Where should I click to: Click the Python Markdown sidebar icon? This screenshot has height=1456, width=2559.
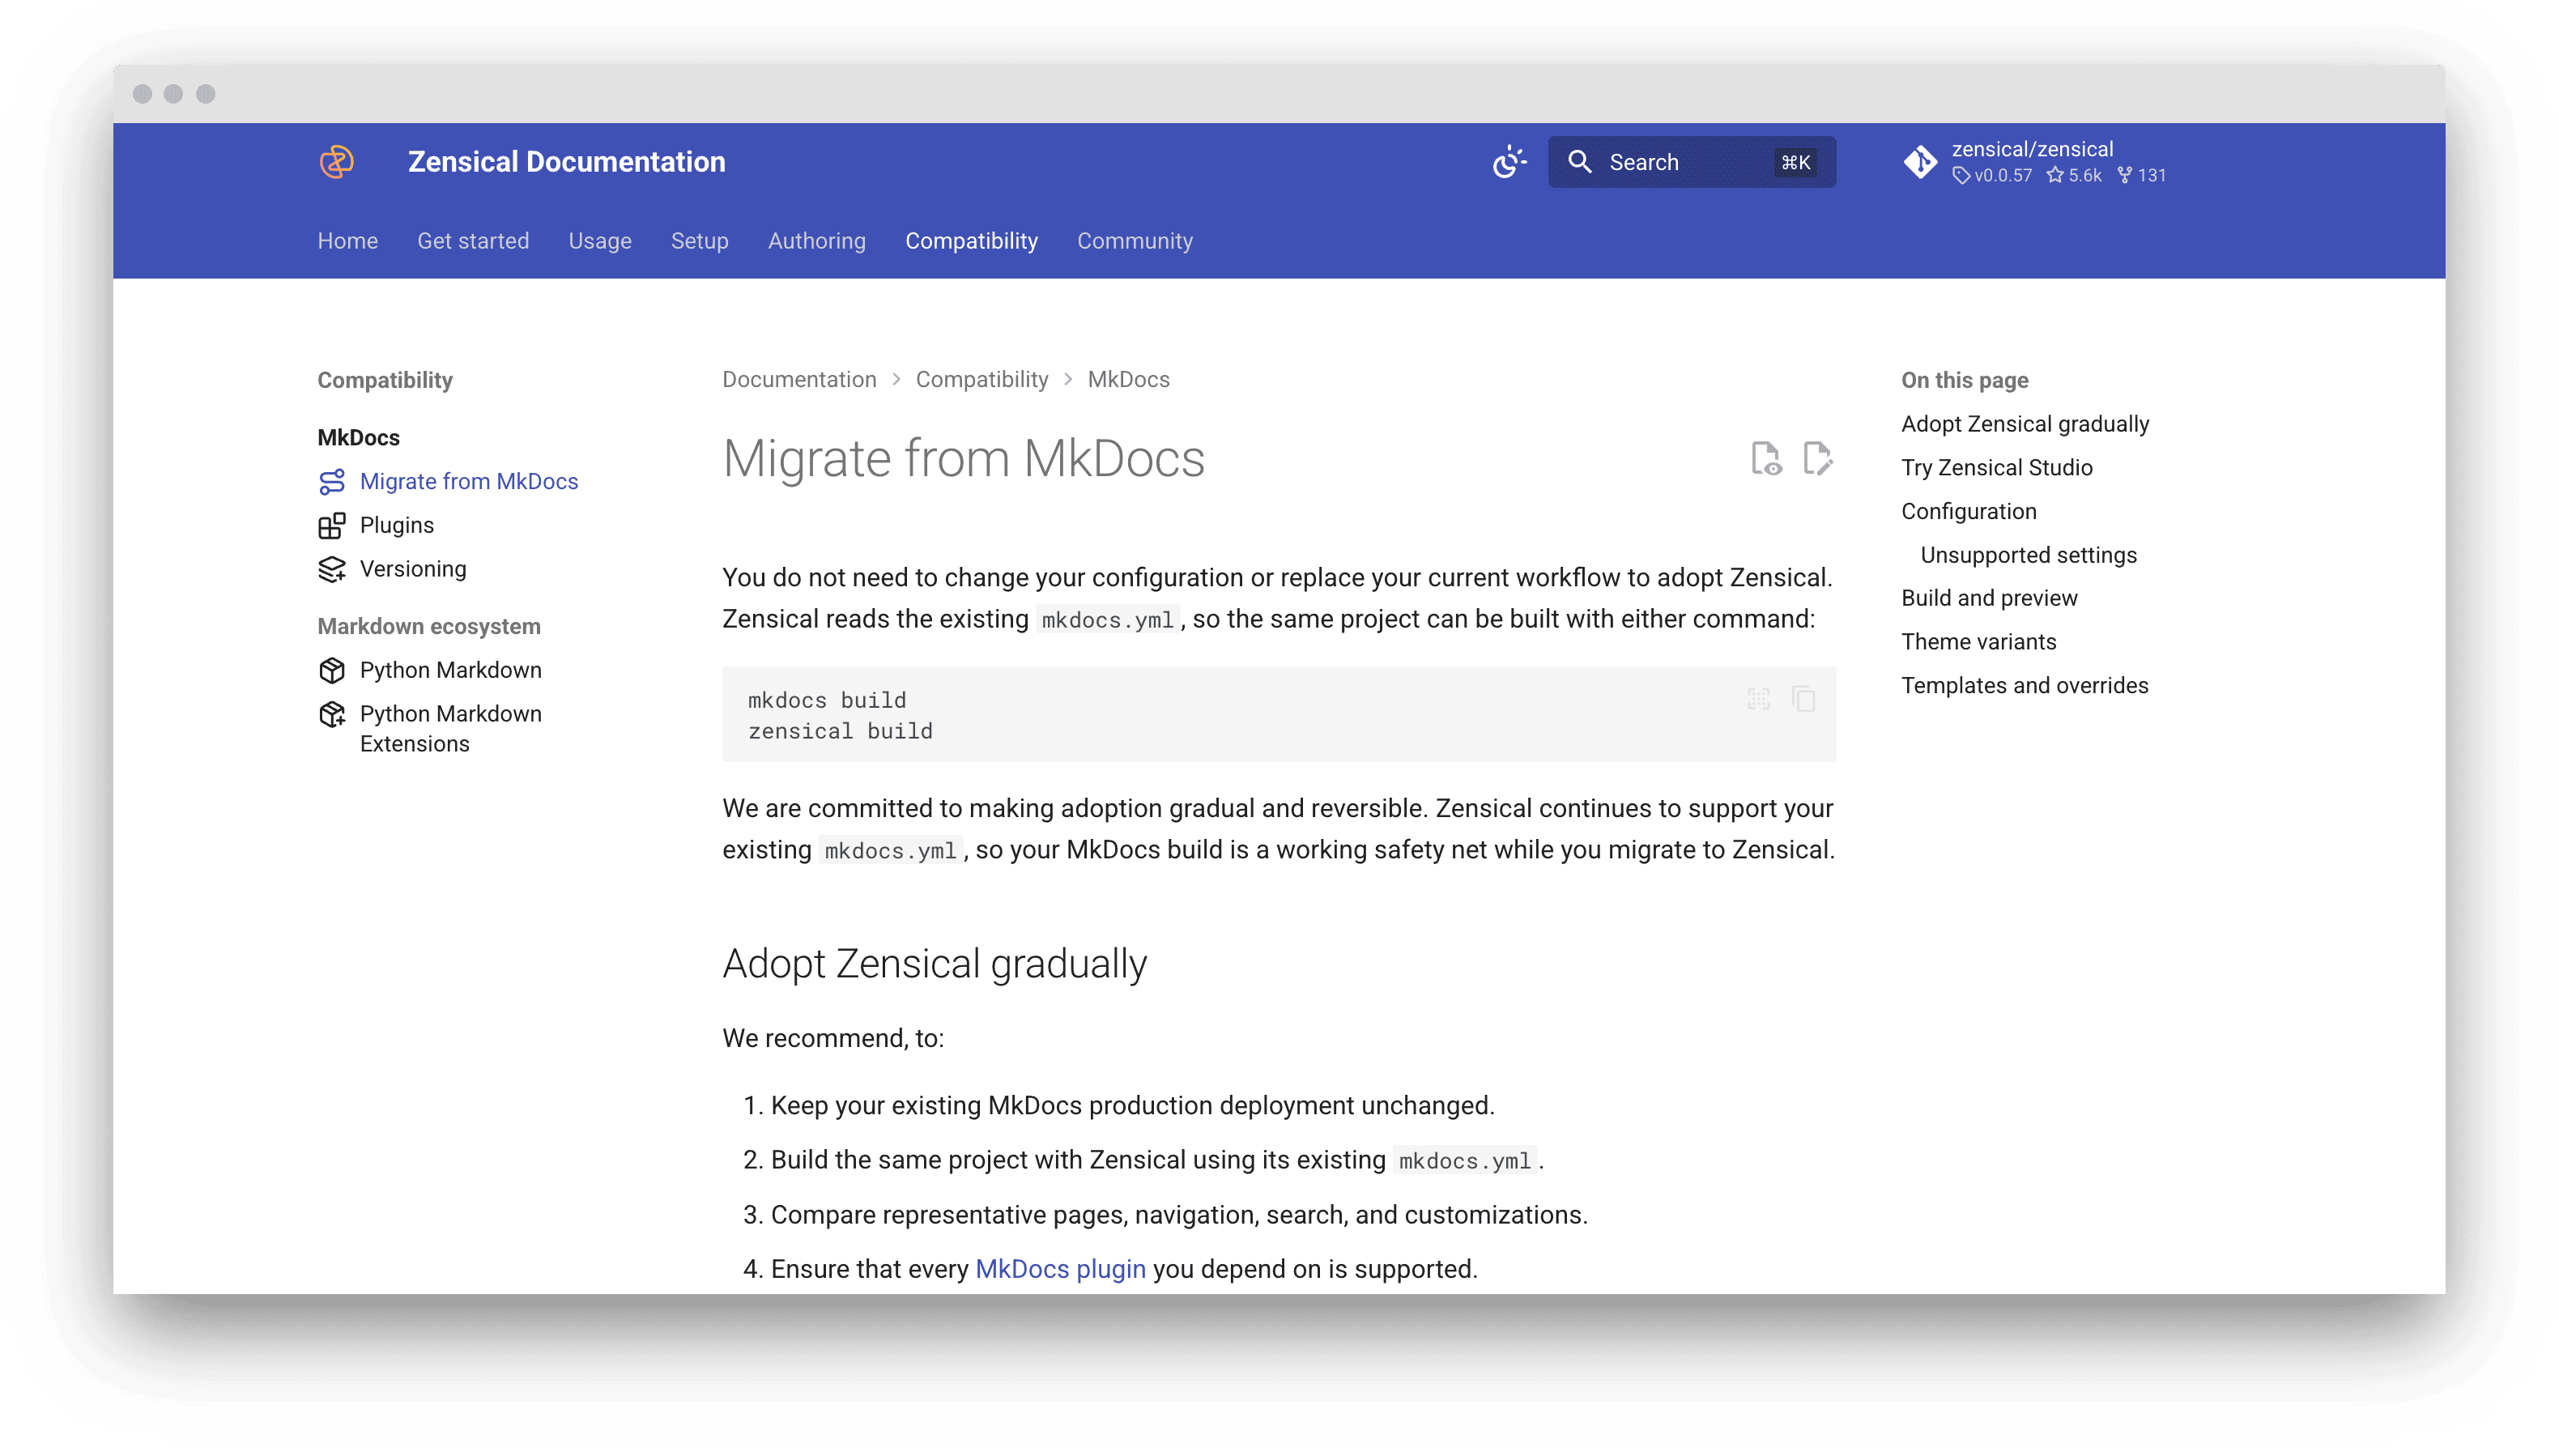click(332, 671)
